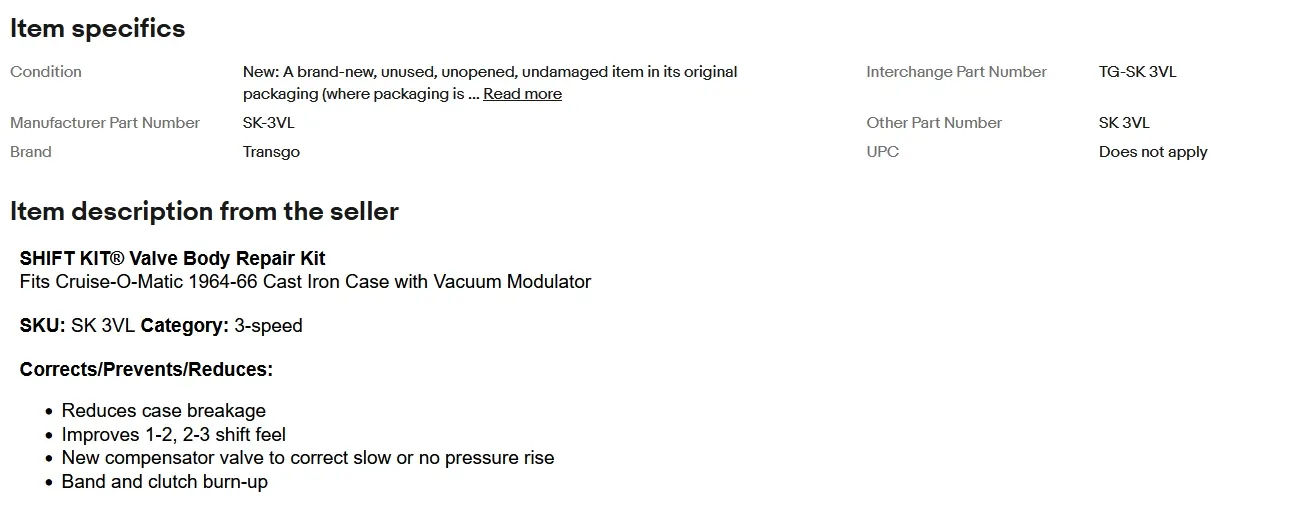Click the Brand value Transgo
The height and width of the screenshot is (521, 1299).
point(271,152)
